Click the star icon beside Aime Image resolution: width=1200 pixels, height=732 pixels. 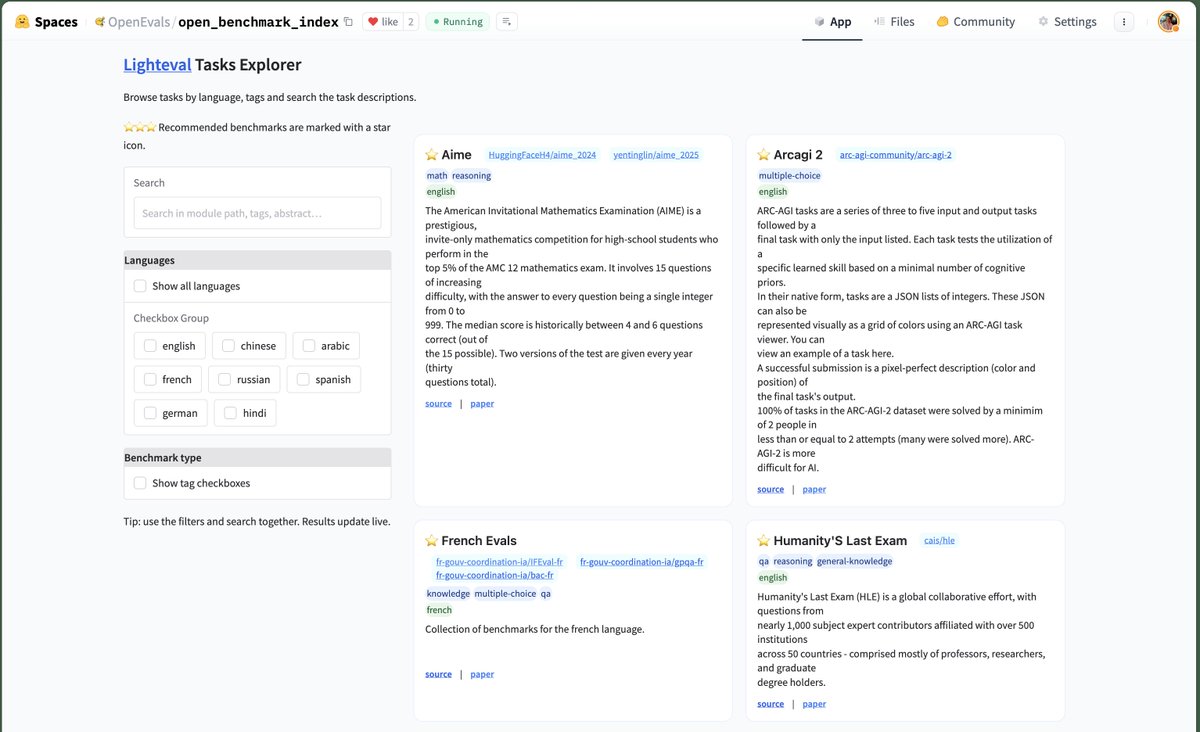tap(432, 155)
